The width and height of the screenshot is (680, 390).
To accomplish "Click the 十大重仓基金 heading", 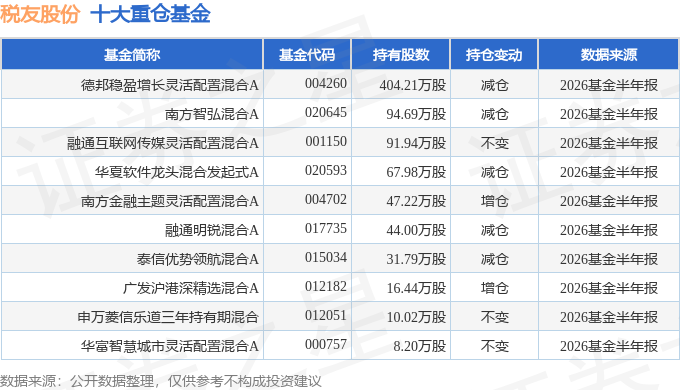I will point(150,14).
